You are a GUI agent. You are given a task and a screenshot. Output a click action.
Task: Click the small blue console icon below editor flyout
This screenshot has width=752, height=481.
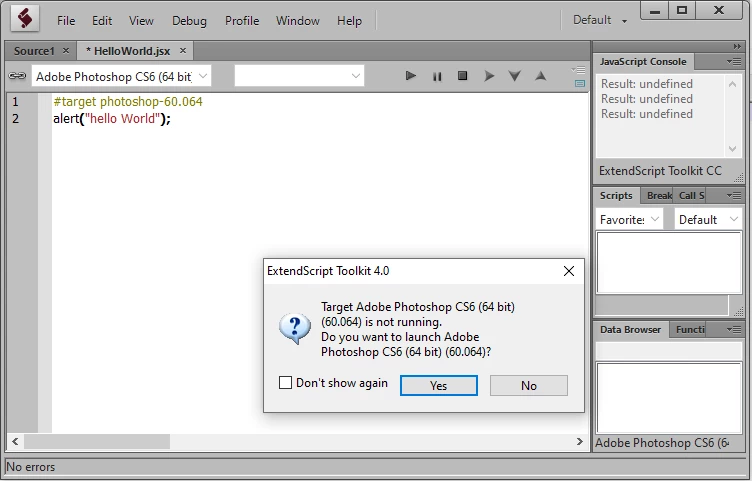(x=580, y=83)
